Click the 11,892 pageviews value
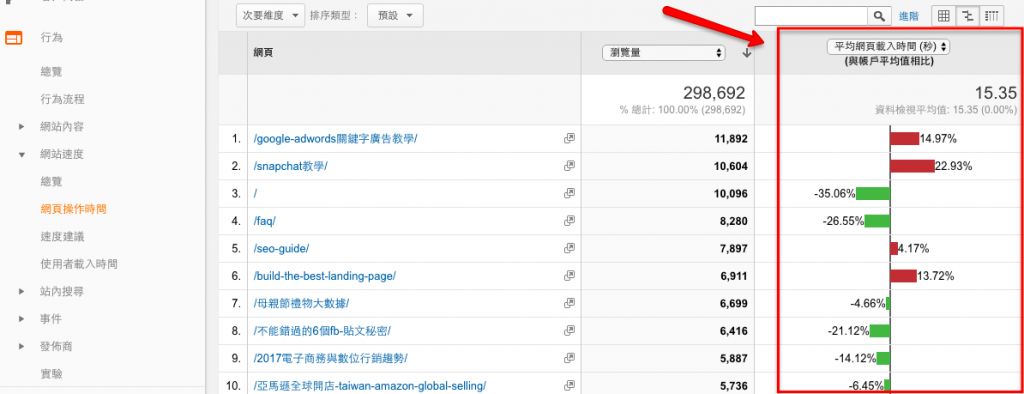 coord(730,139)
